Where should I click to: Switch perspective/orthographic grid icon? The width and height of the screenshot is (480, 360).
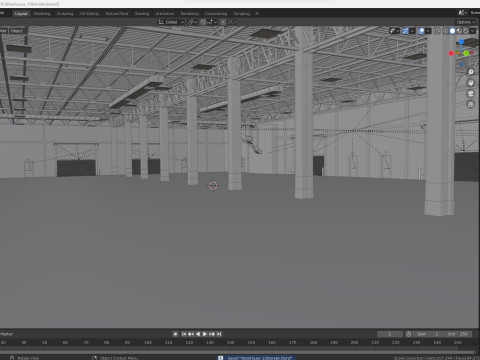(471, 104)
